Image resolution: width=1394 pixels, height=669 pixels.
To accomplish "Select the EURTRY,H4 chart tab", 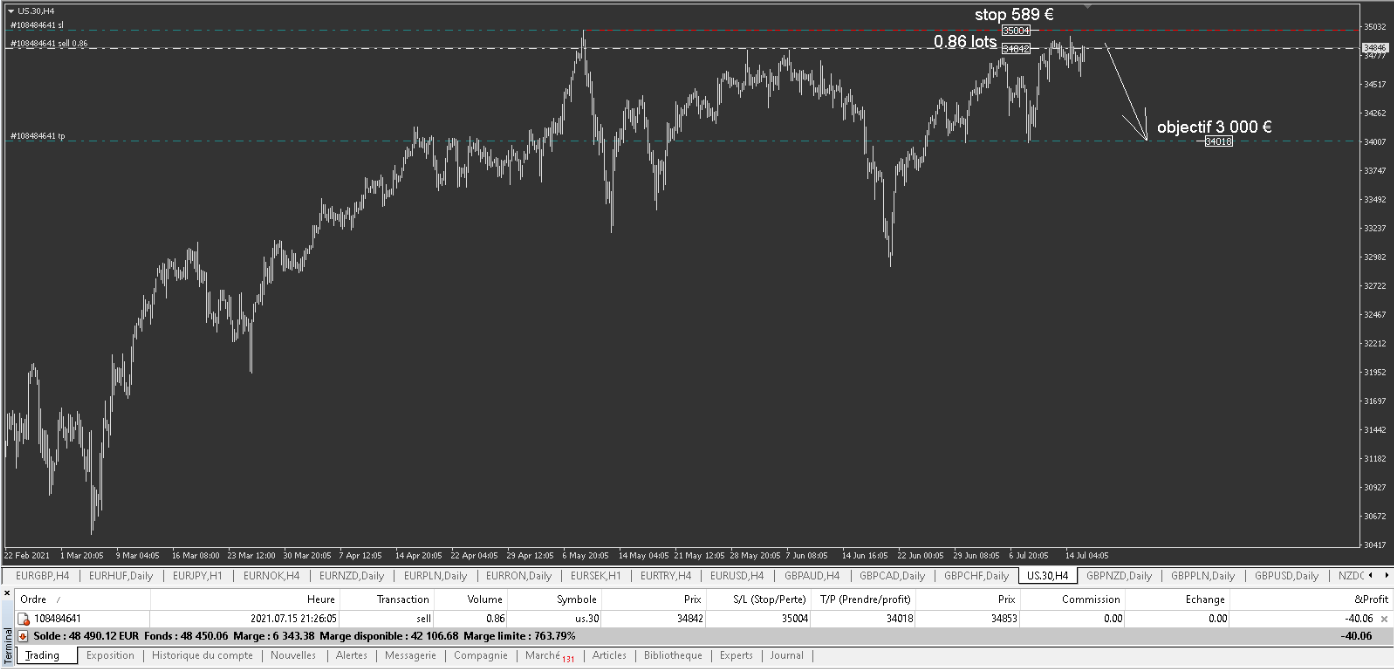I will (x=666, y=576).
